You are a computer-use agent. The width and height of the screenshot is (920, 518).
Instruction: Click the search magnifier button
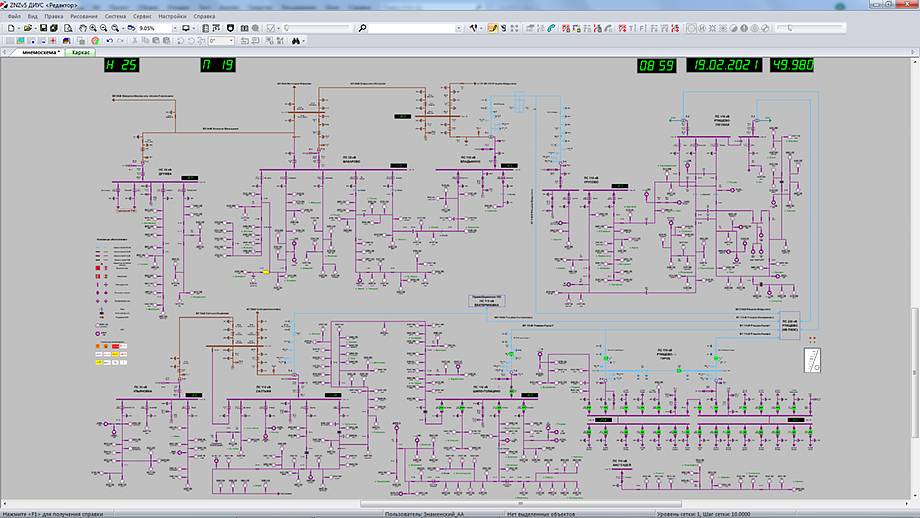click(362, 28)
